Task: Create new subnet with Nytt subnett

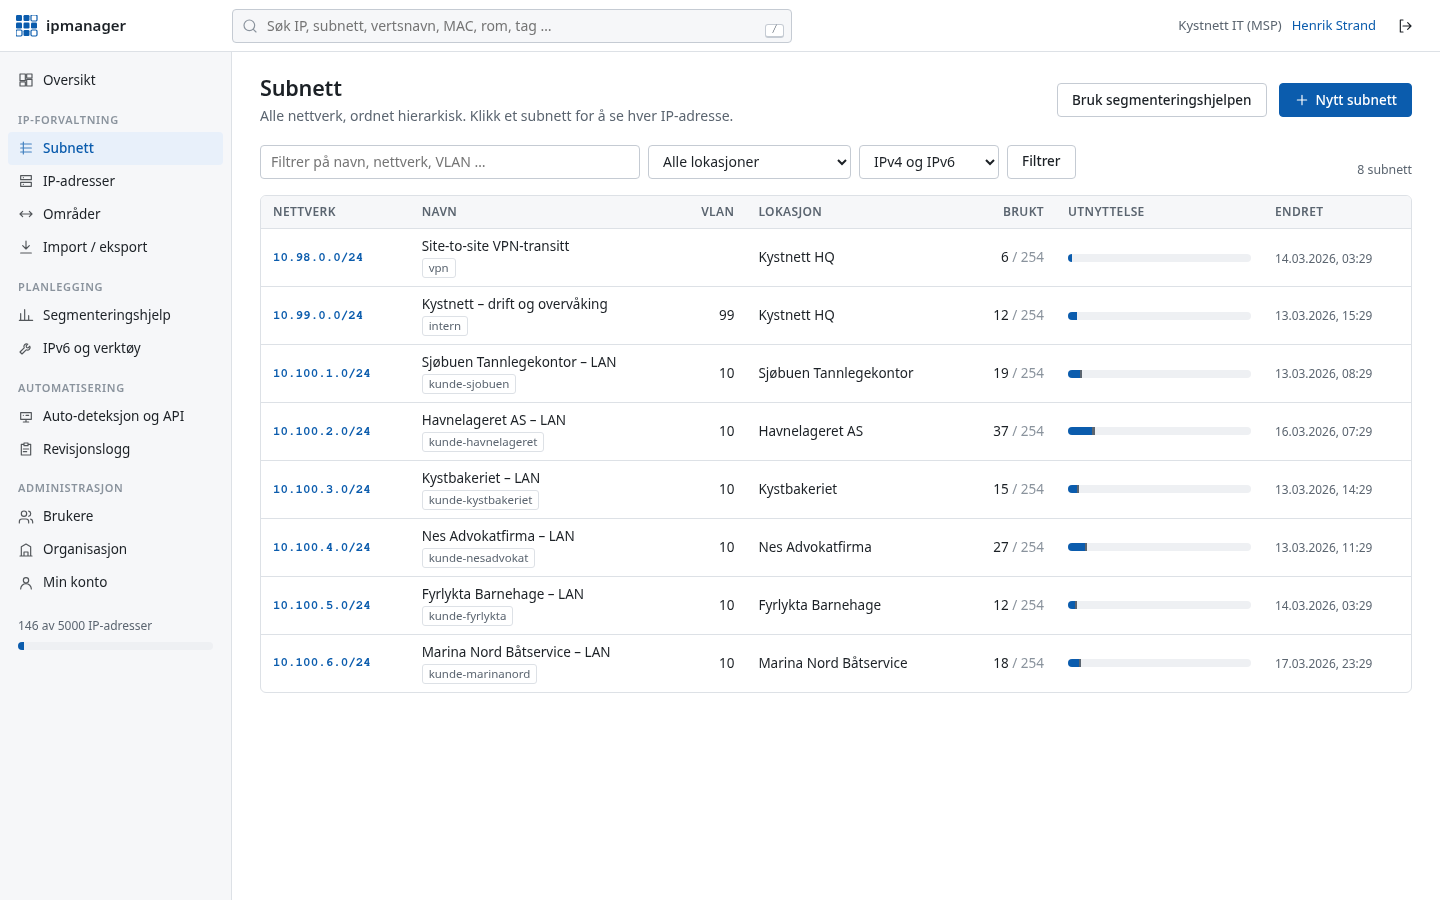Action: coord(1345,100)
